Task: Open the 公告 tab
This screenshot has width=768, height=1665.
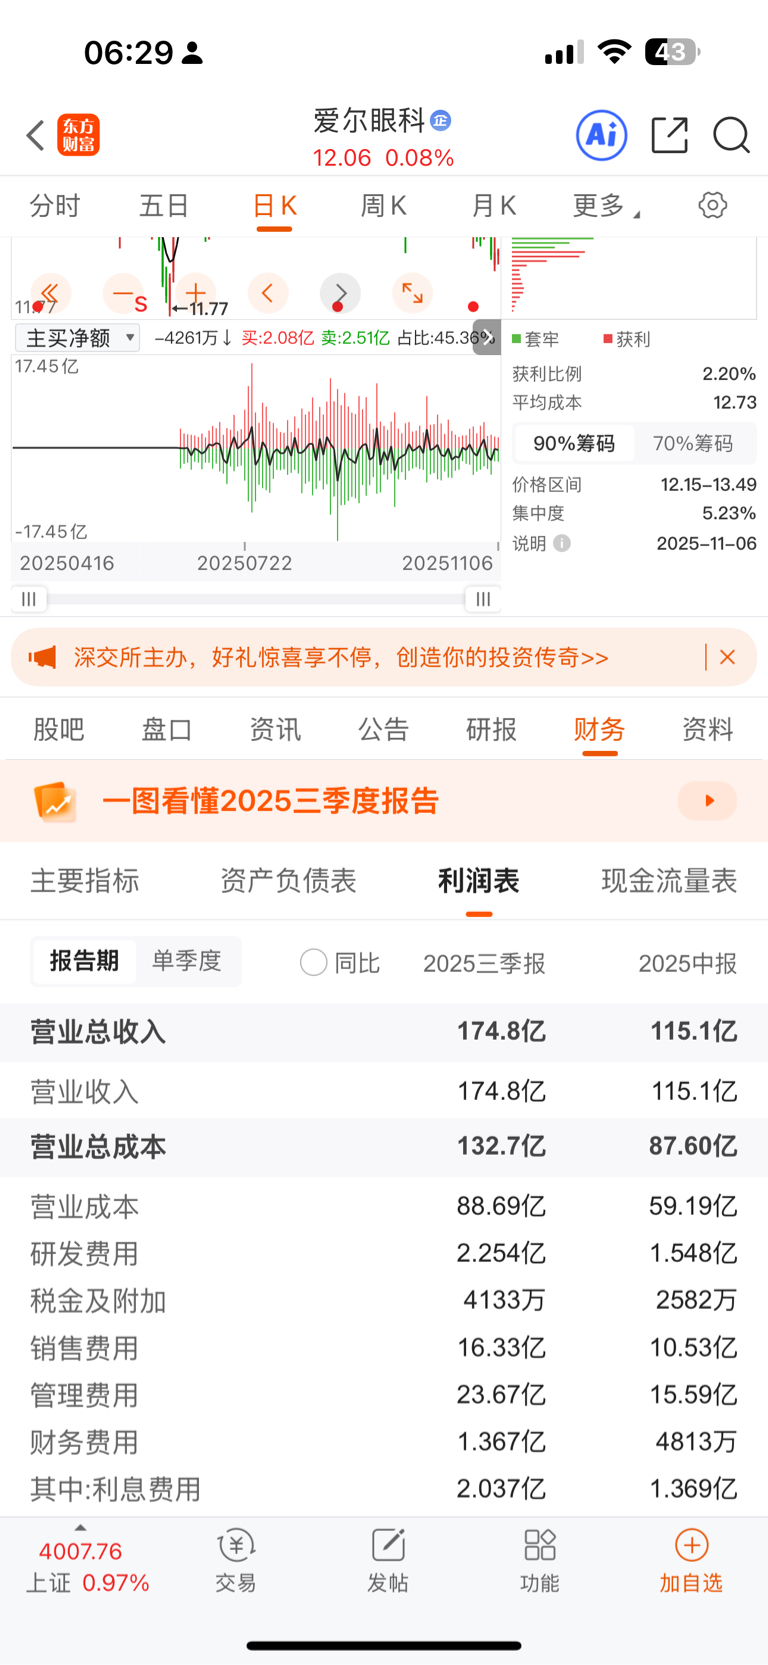Action: click(383, 730)
